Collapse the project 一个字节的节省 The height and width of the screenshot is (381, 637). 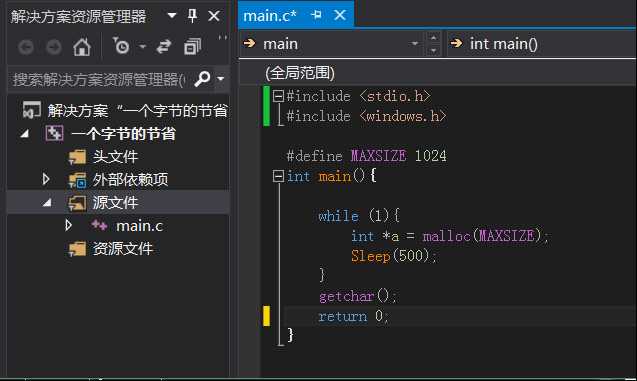coord(25,134)
